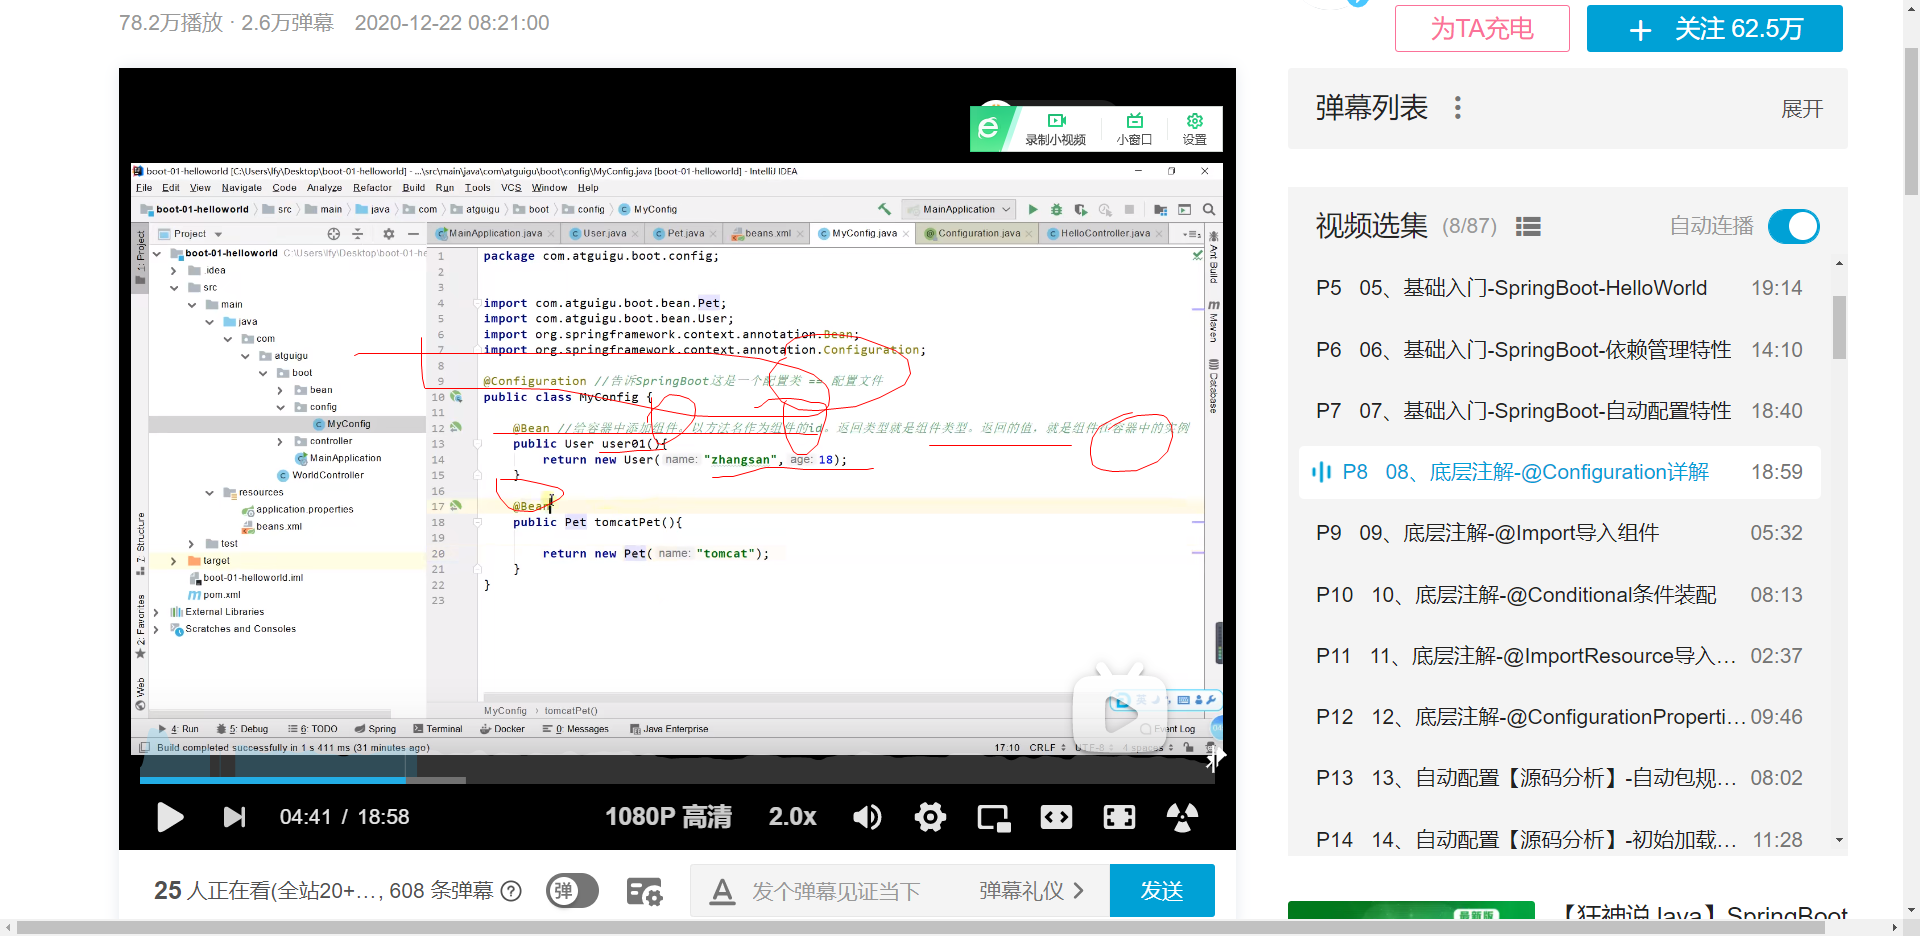Screen dimensions: 1920x936
Task: Open the player settings gear
Action: click(x=930, y=817)
